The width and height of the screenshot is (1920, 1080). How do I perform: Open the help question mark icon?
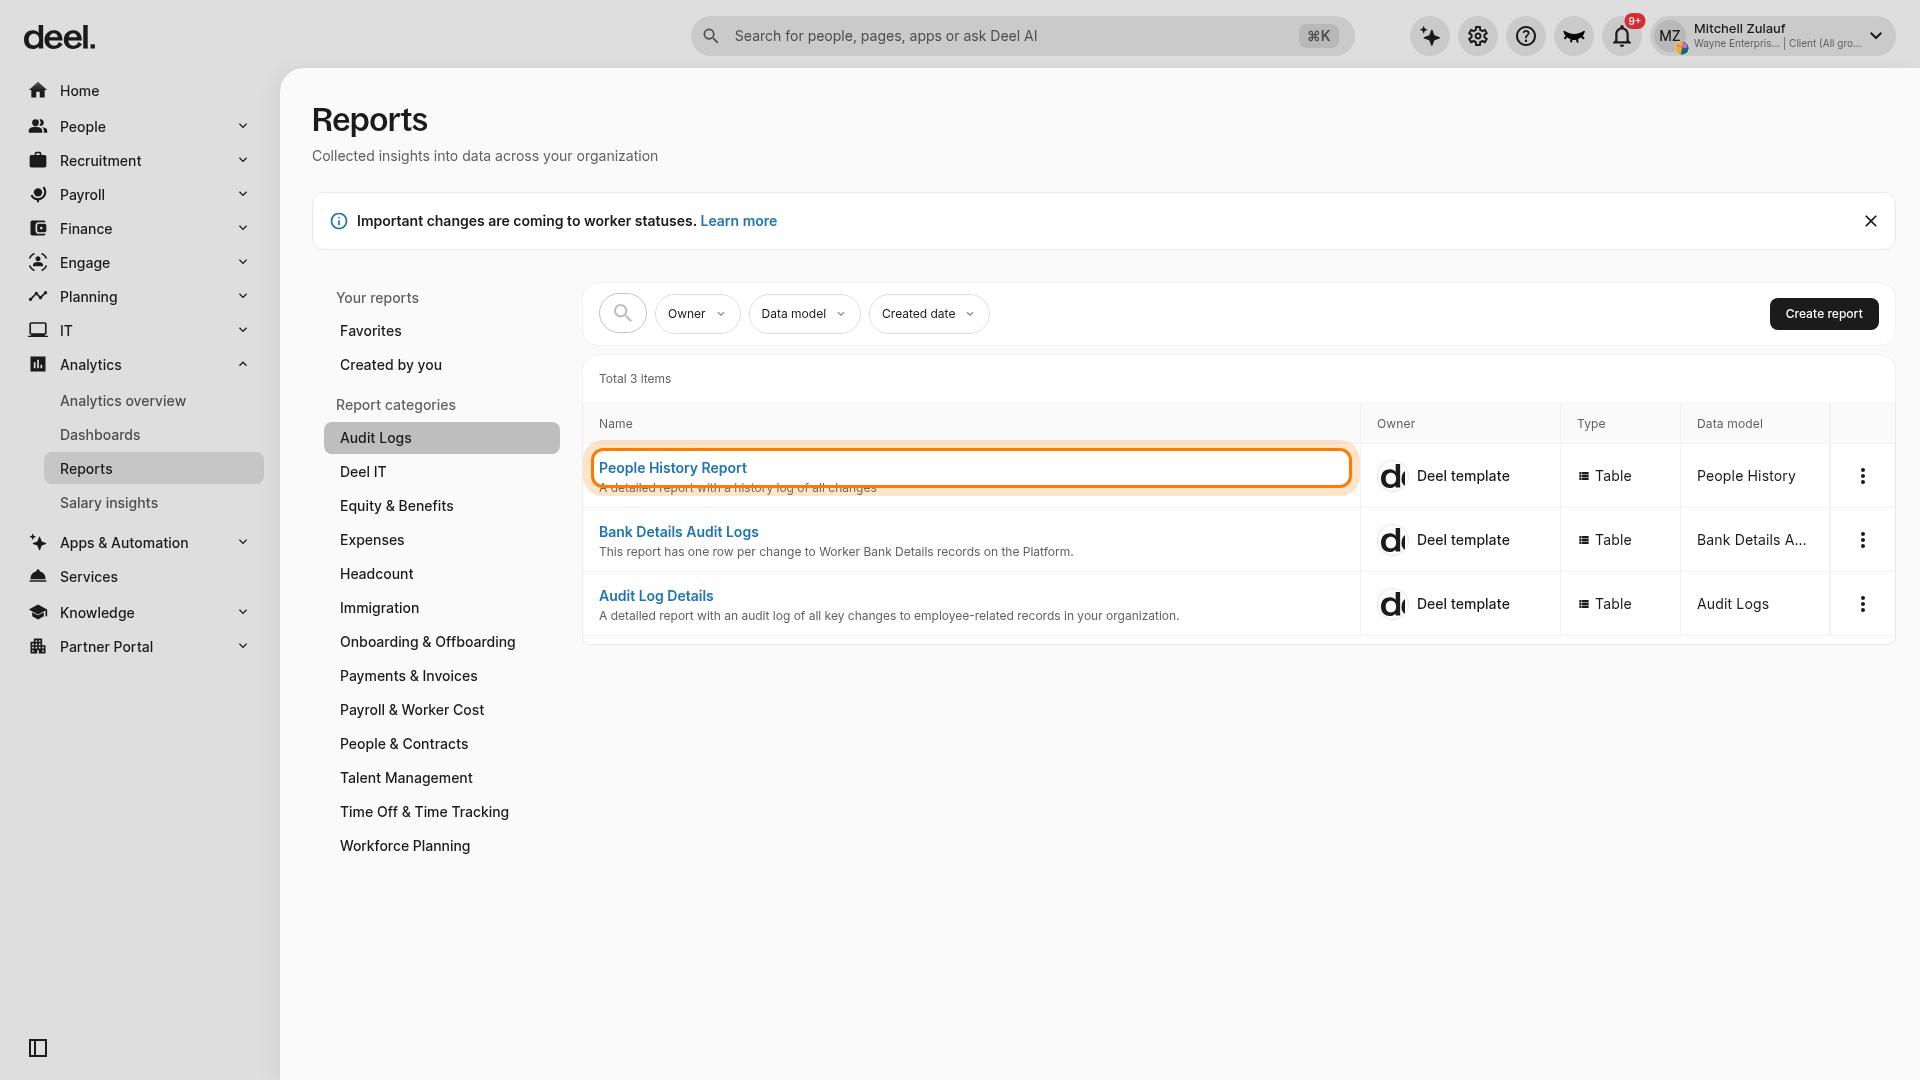pos(1526,37)
